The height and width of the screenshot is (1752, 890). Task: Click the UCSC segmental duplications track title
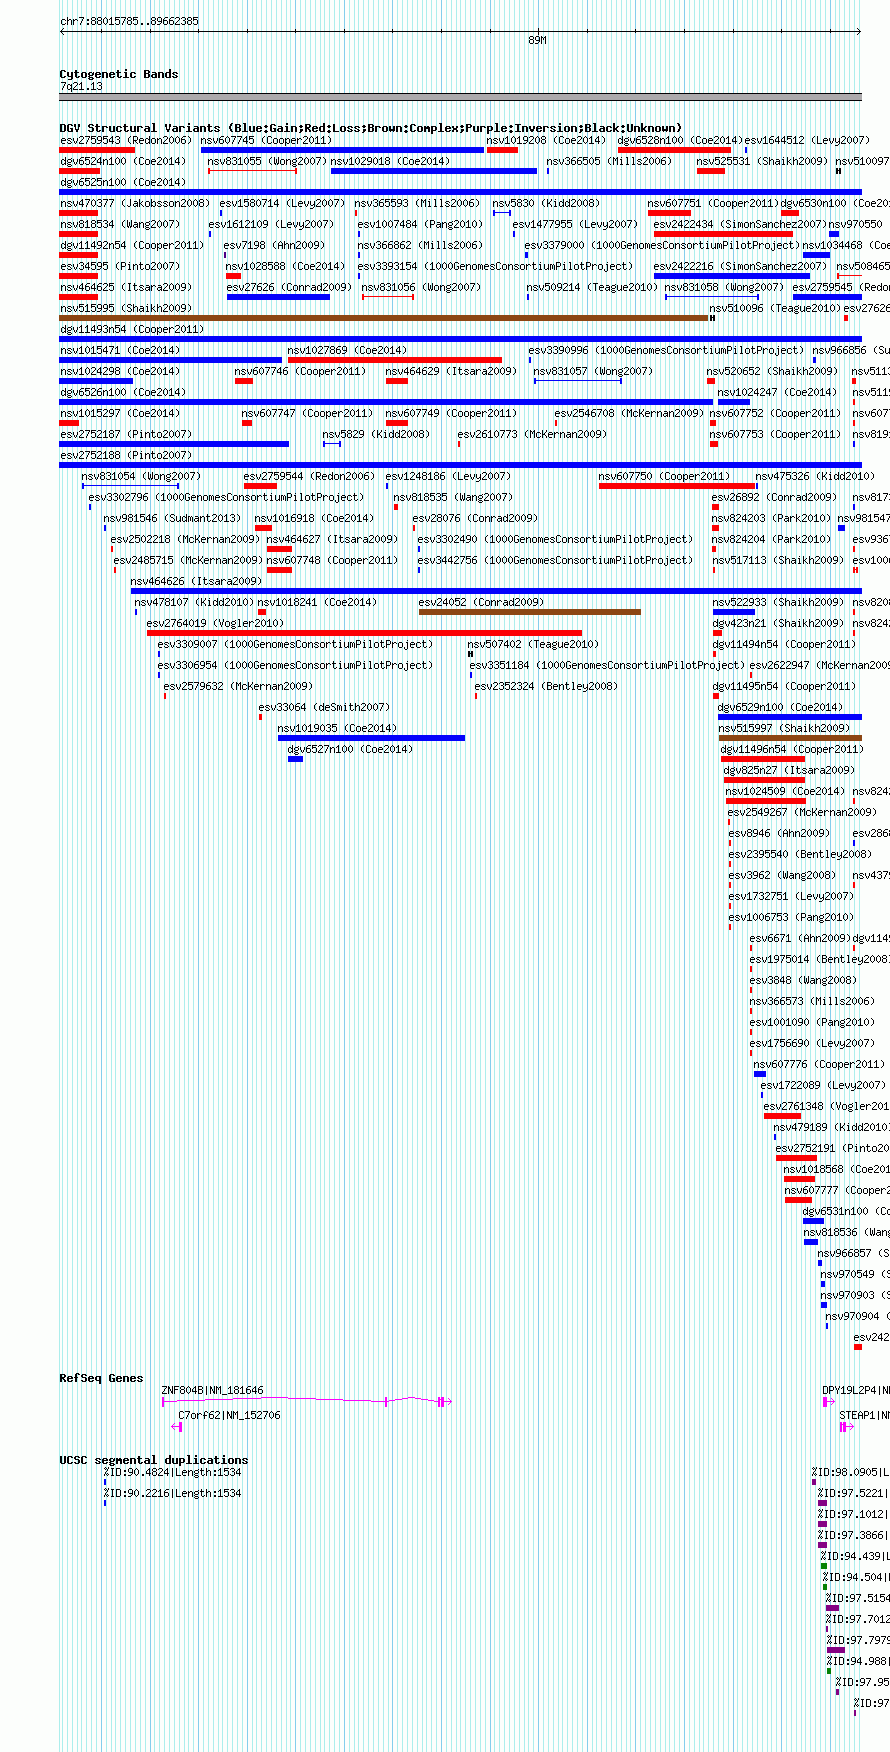(x=154, y=1461)
